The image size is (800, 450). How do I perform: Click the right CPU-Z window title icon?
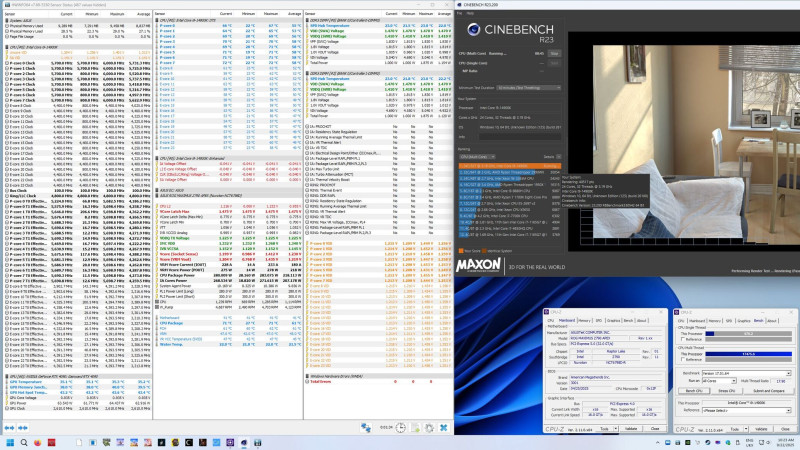pos(677,312)
